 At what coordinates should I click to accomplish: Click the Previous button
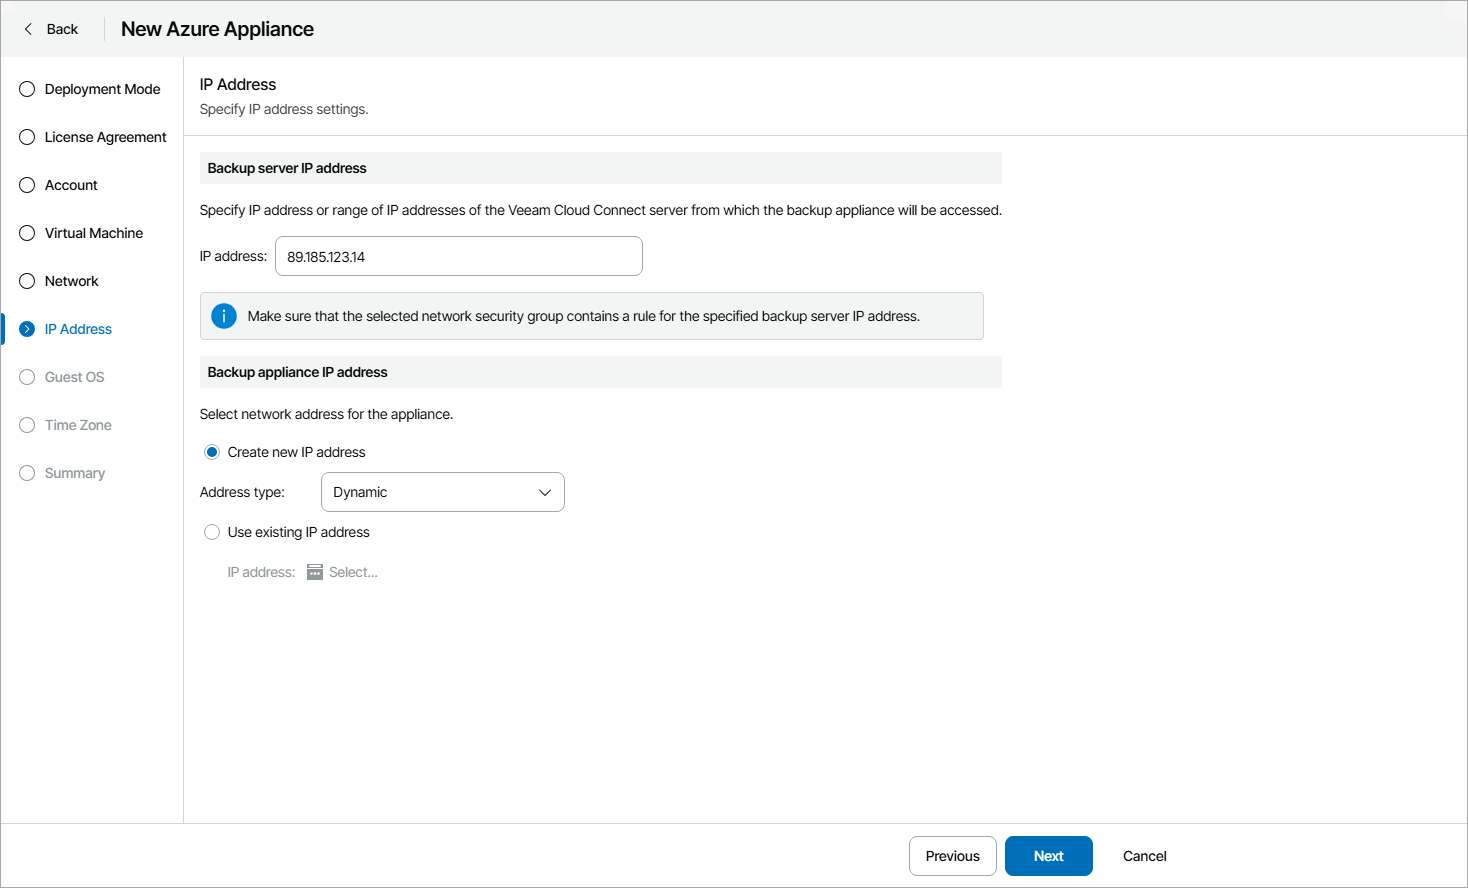952,856
